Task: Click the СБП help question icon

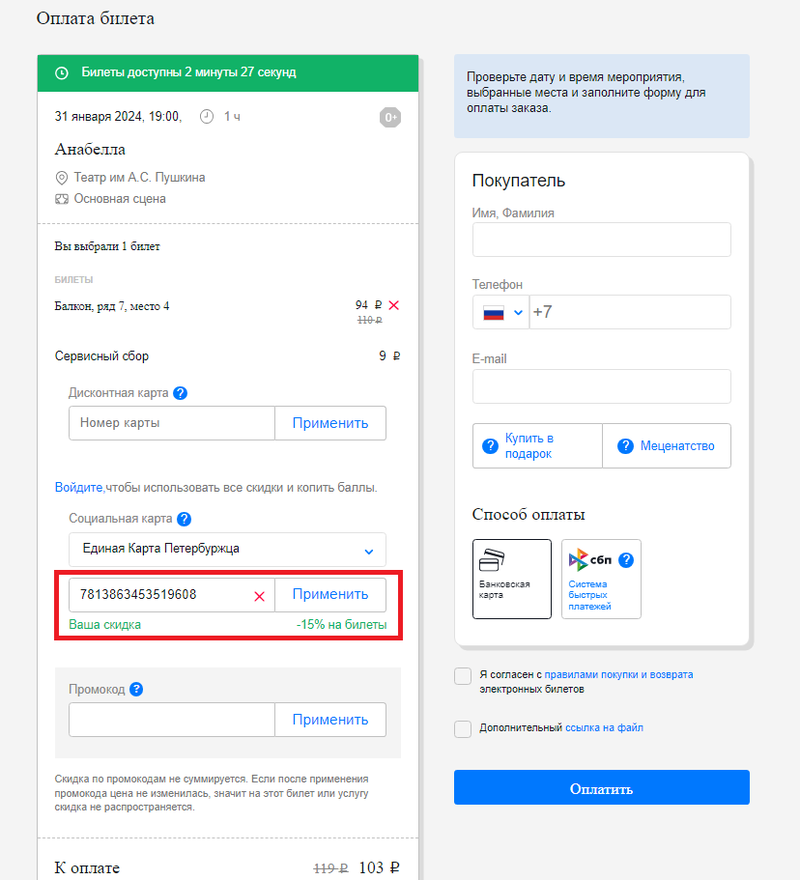Action: click(x=626, y=560)
